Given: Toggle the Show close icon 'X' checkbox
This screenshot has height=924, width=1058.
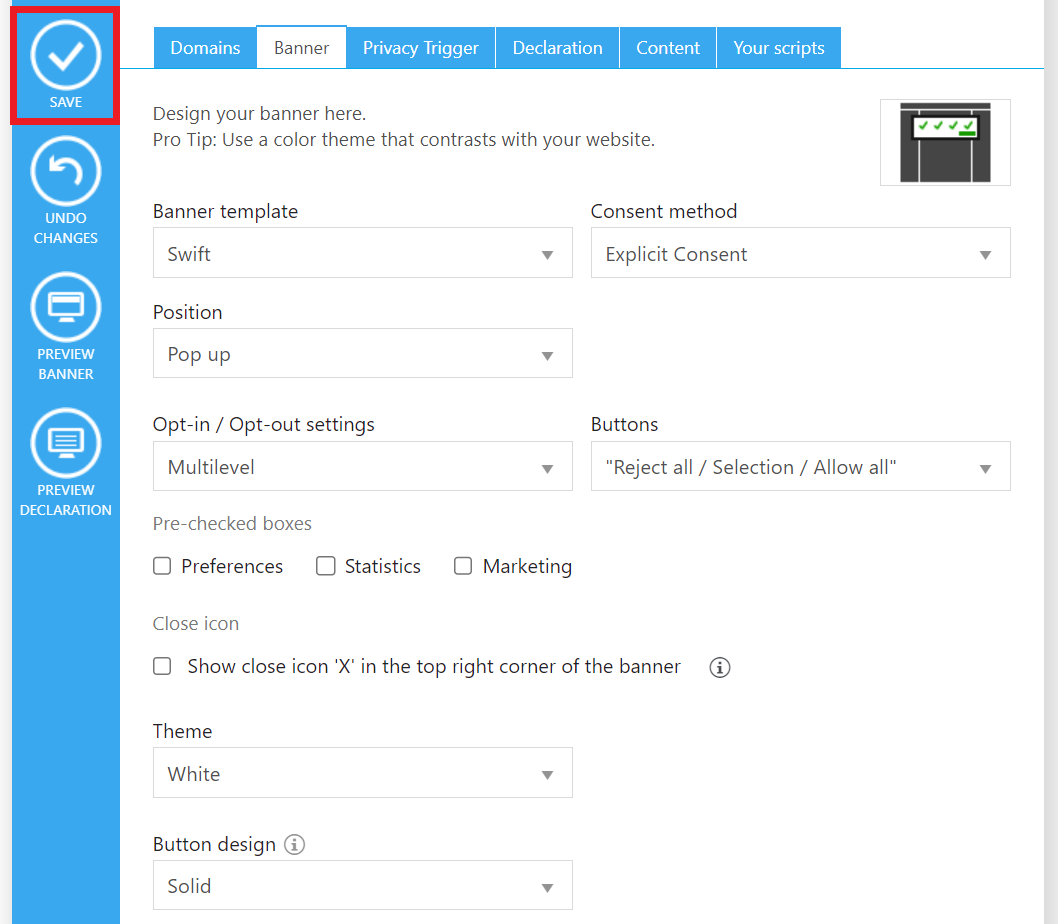Looking at the screenshot, I should 162,667.
